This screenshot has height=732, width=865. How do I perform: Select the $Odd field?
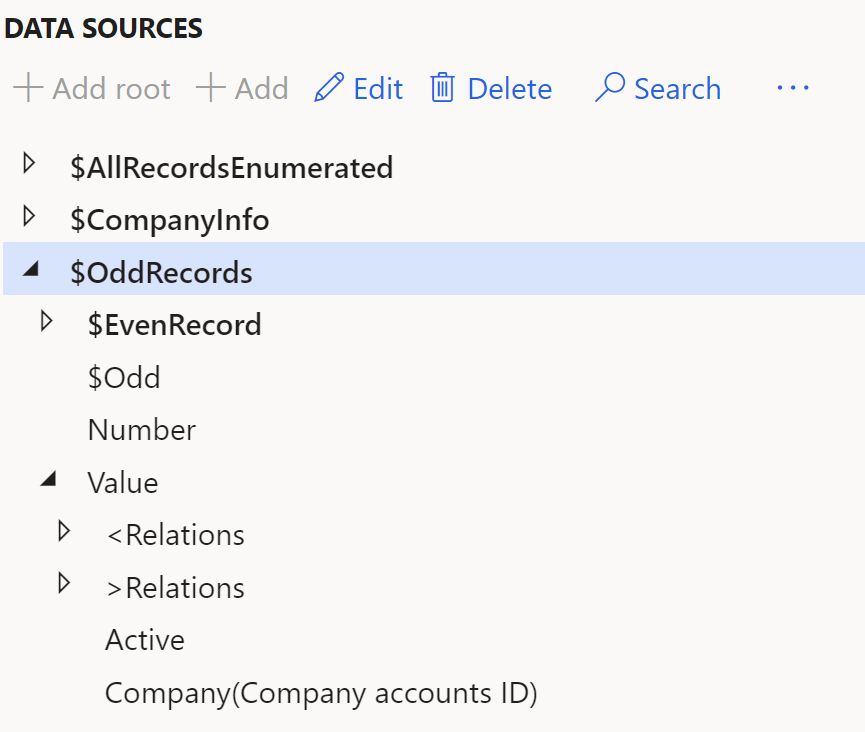pos(124,378)
